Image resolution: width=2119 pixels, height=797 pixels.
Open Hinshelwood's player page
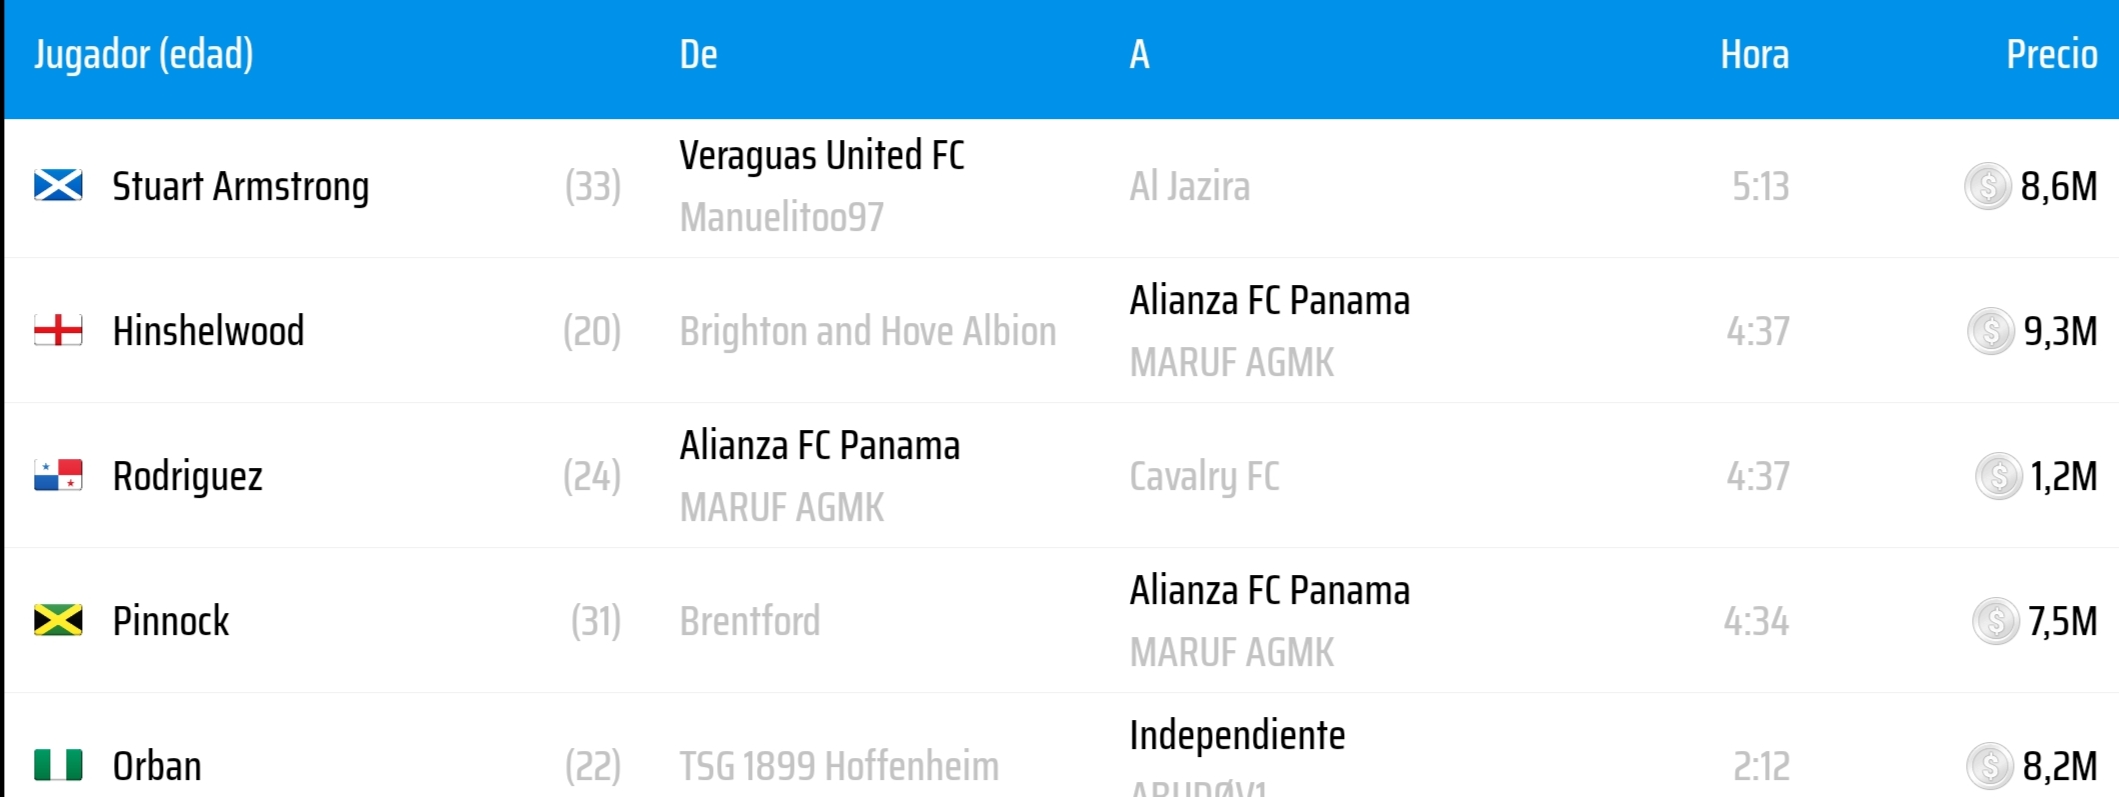(208, 331)
